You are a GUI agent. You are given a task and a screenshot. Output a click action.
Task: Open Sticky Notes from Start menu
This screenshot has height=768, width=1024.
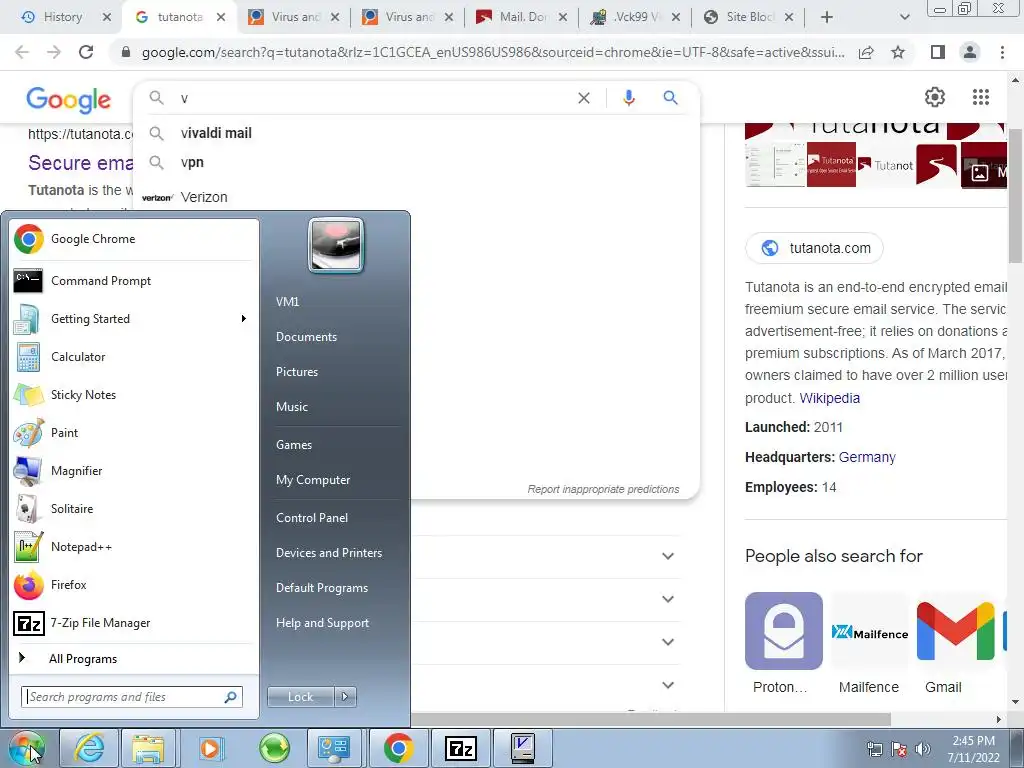134,394
